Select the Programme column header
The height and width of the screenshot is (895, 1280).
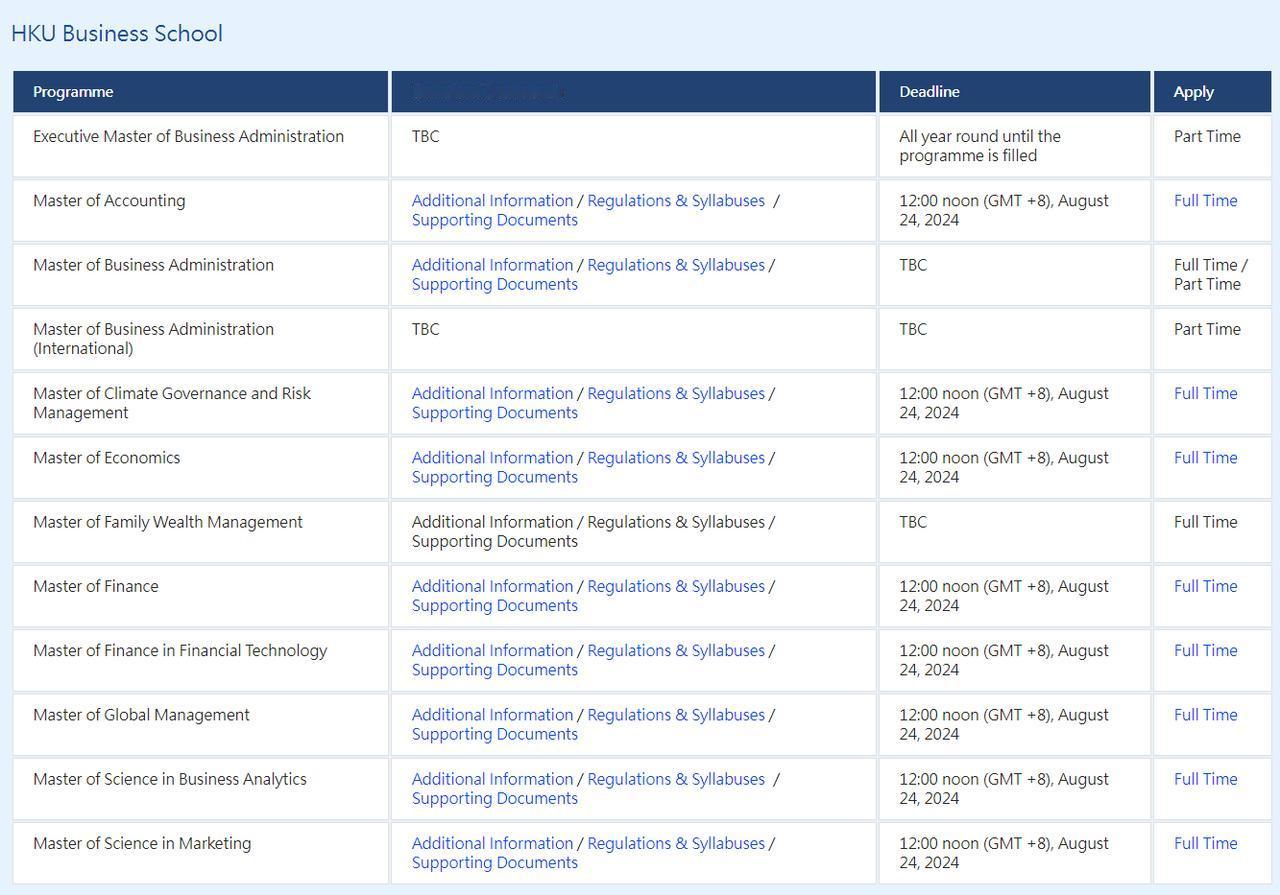click(200, 92)
